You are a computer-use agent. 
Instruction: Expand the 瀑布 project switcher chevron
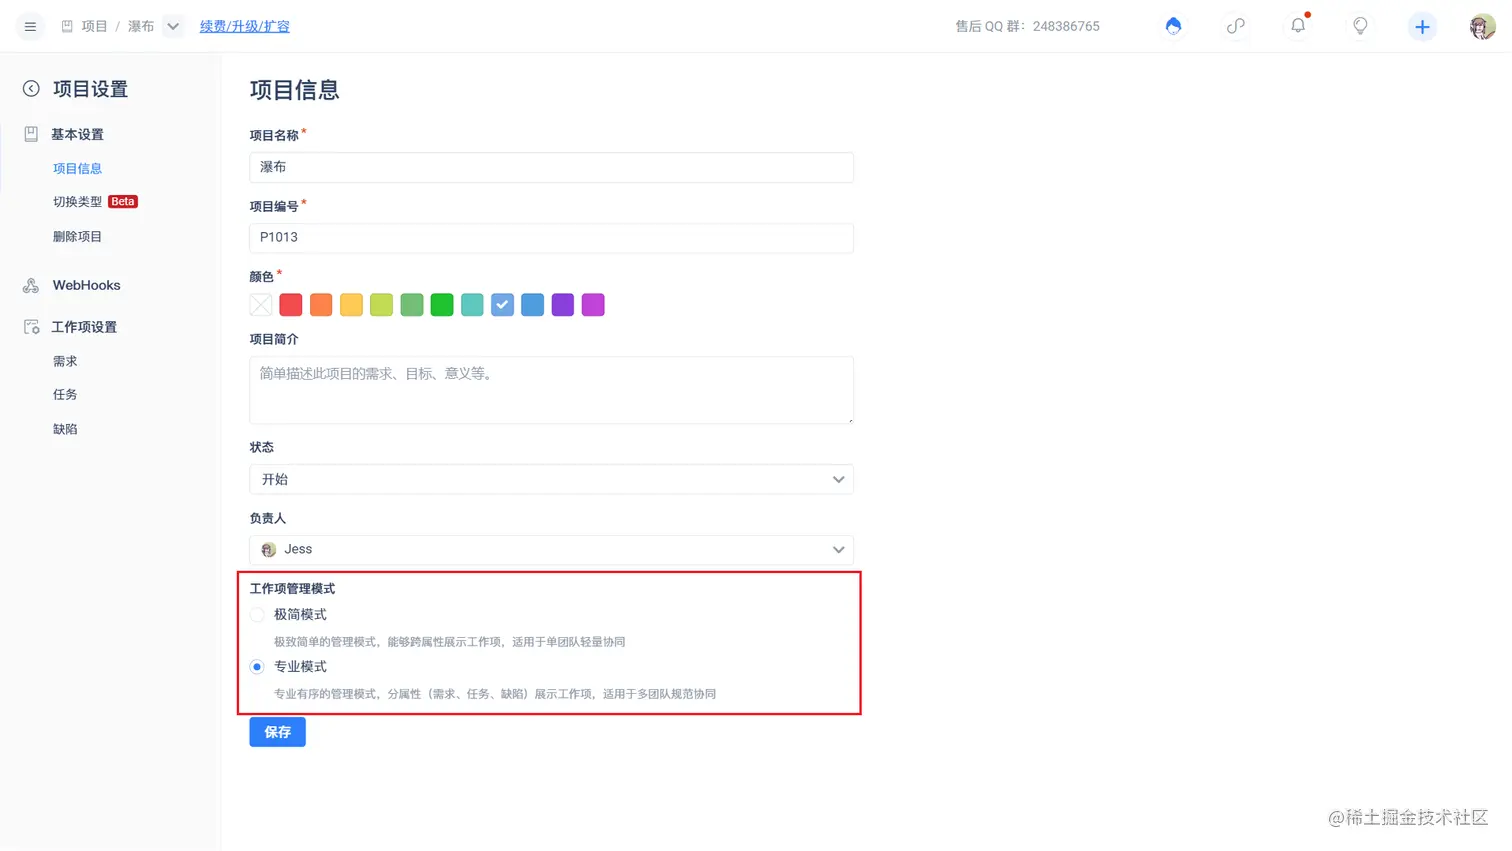tap(173, 26)
